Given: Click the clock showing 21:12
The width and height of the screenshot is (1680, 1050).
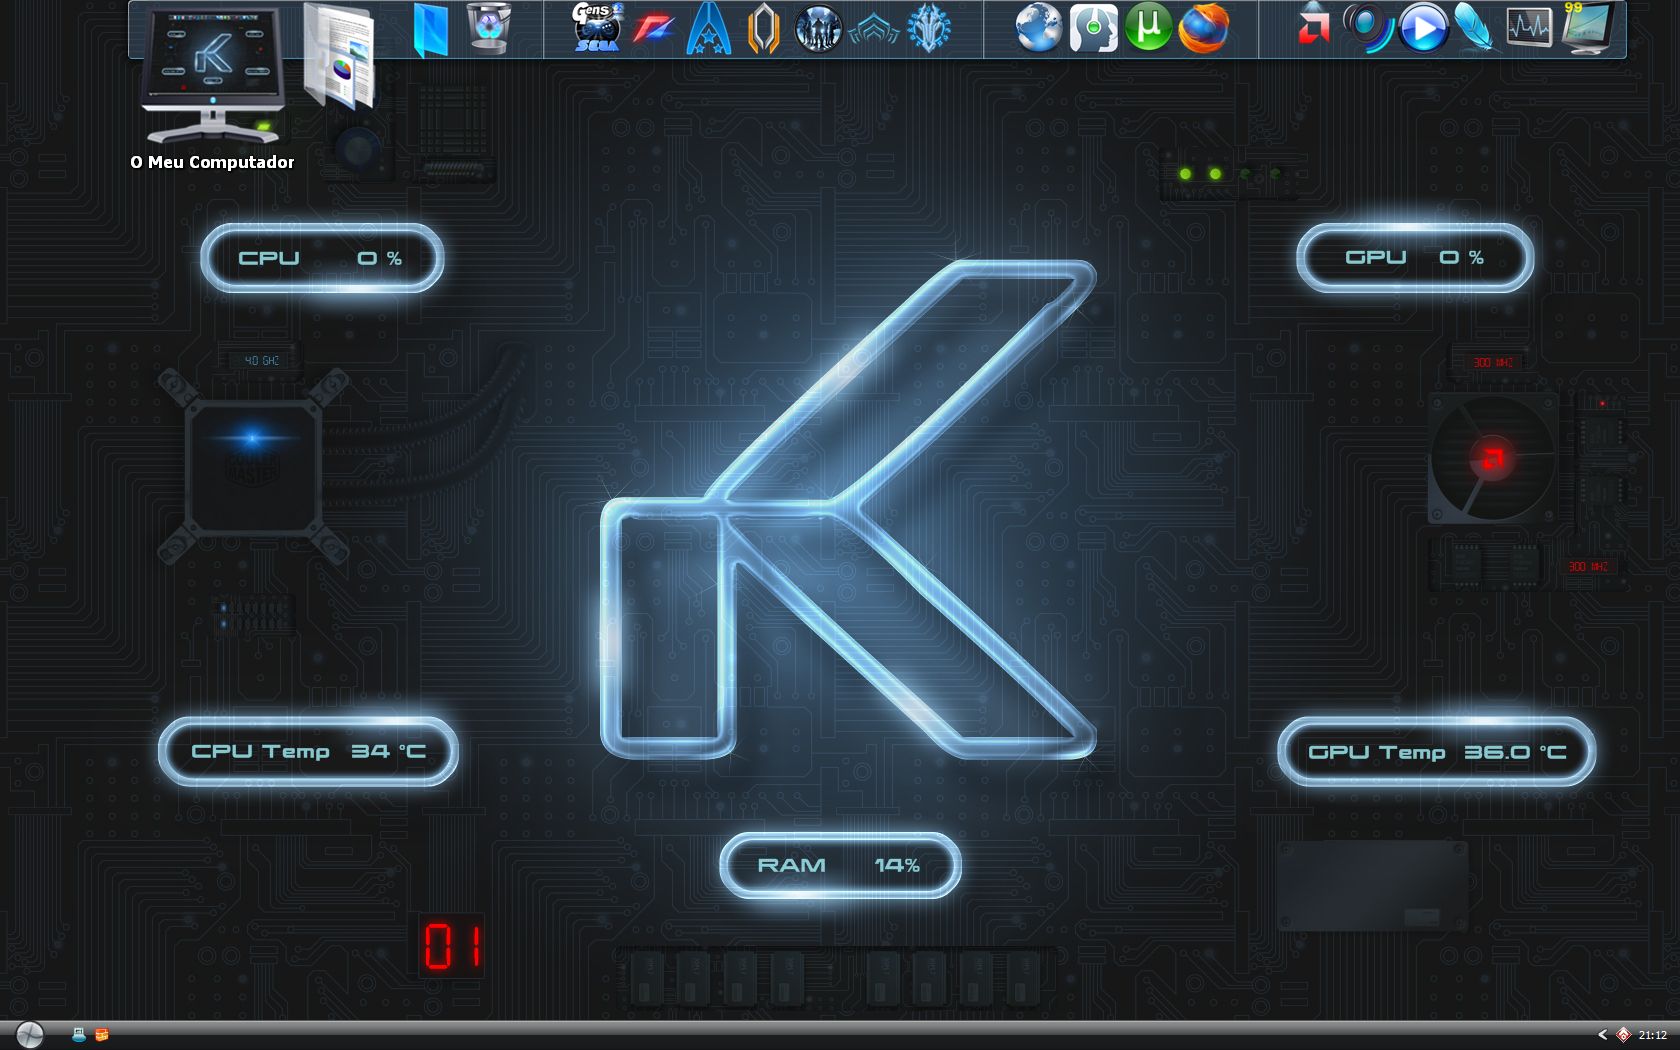Looking at the screenshot, I should pyautogui.click(x=1652, y=1035).
